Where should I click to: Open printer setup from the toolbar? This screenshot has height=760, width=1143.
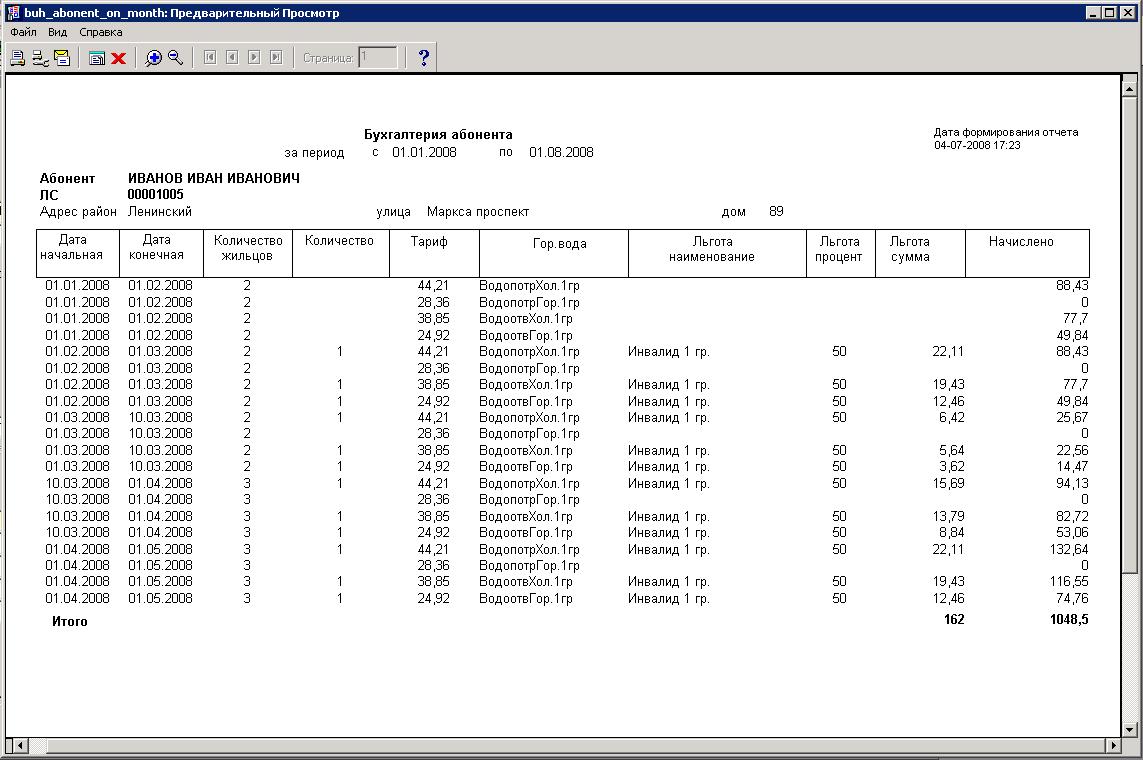point(40,58)
